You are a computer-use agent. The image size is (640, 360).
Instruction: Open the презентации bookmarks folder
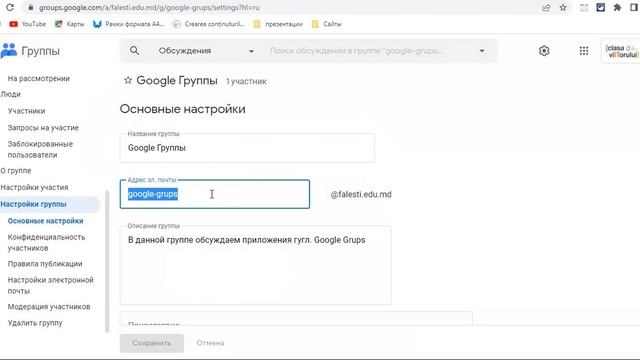(x=278, y=24)
